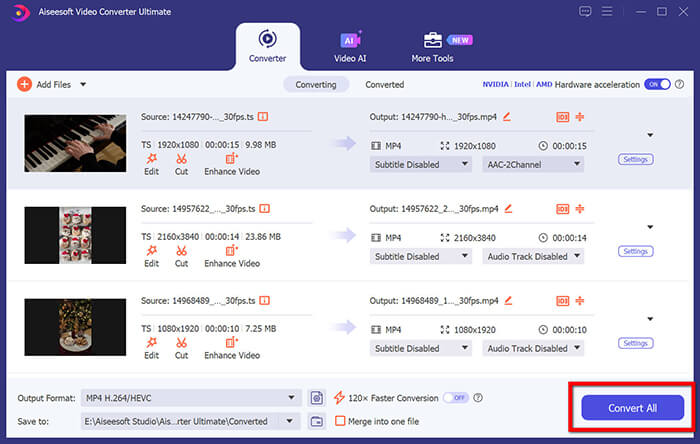Screen dimensions: 700x444
Task: Rename first output file with pencil icon
Action: click(507, 117)
